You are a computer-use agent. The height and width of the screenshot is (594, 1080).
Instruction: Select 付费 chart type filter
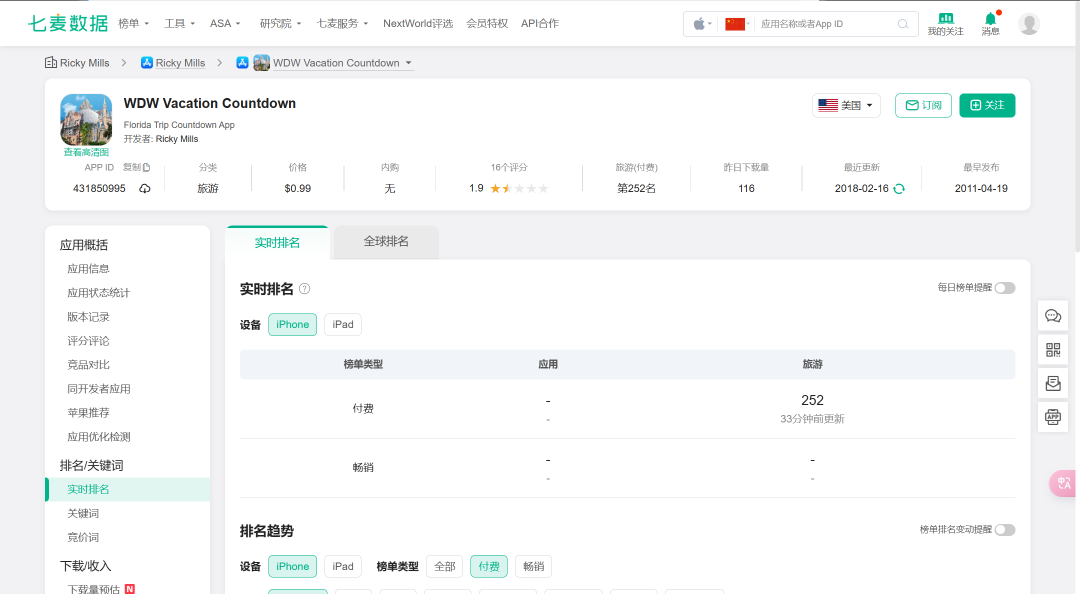pos(489,566)
